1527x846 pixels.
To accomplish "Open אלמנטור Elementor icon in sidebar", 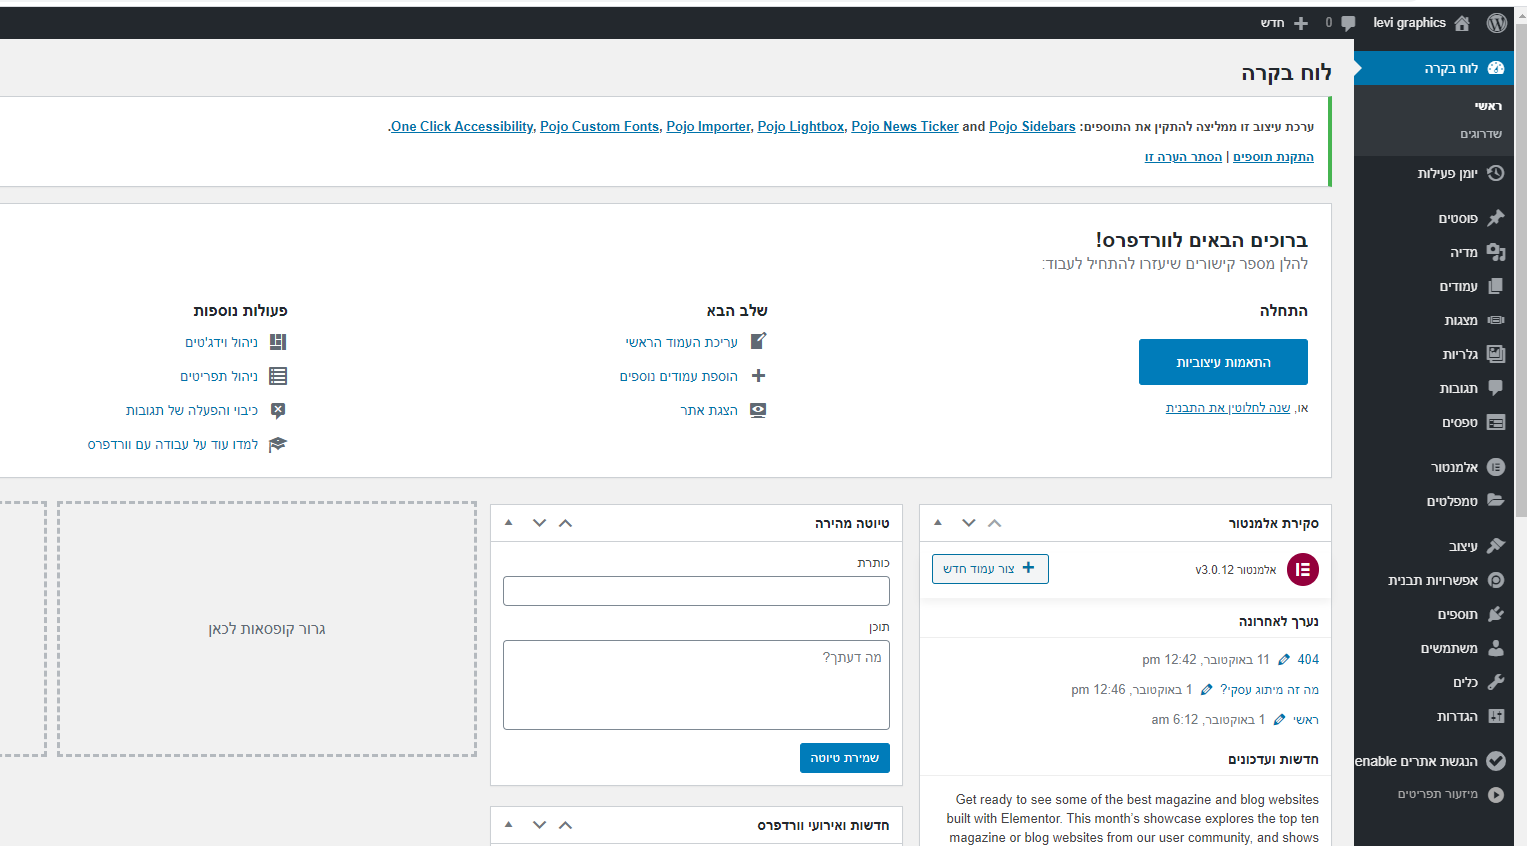I will (x=1496, y=467).
